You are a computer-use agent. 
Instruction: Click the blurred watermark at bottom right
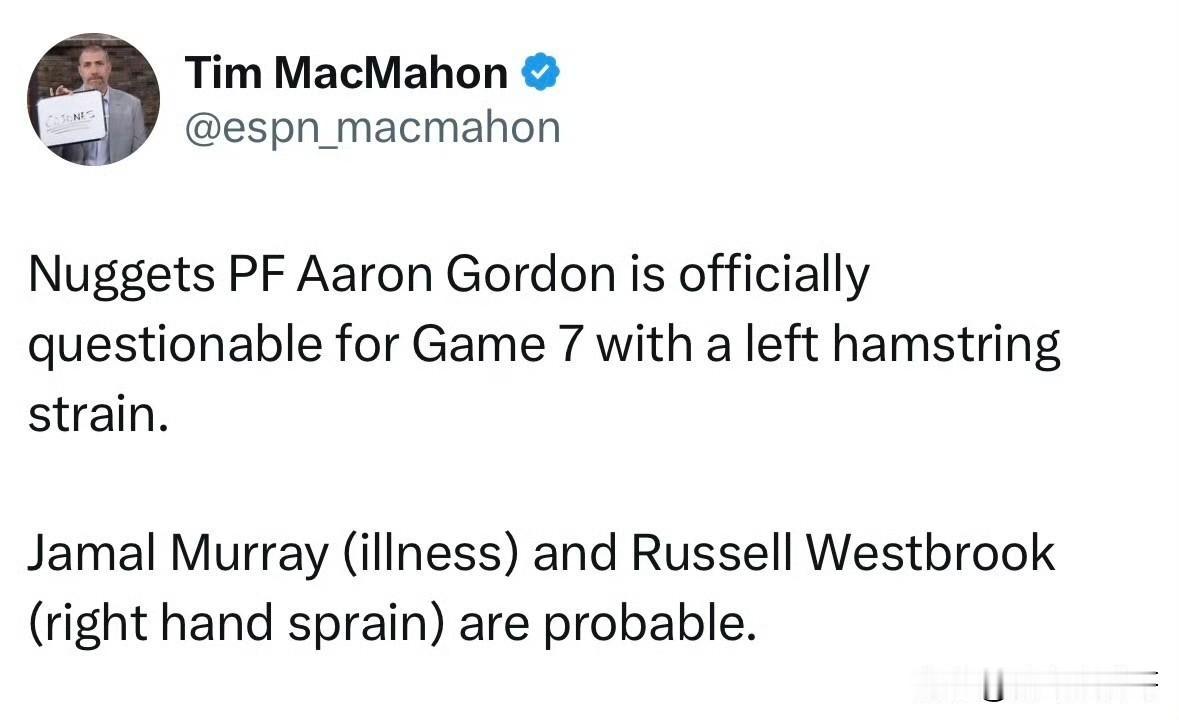tap(1038, 685)
